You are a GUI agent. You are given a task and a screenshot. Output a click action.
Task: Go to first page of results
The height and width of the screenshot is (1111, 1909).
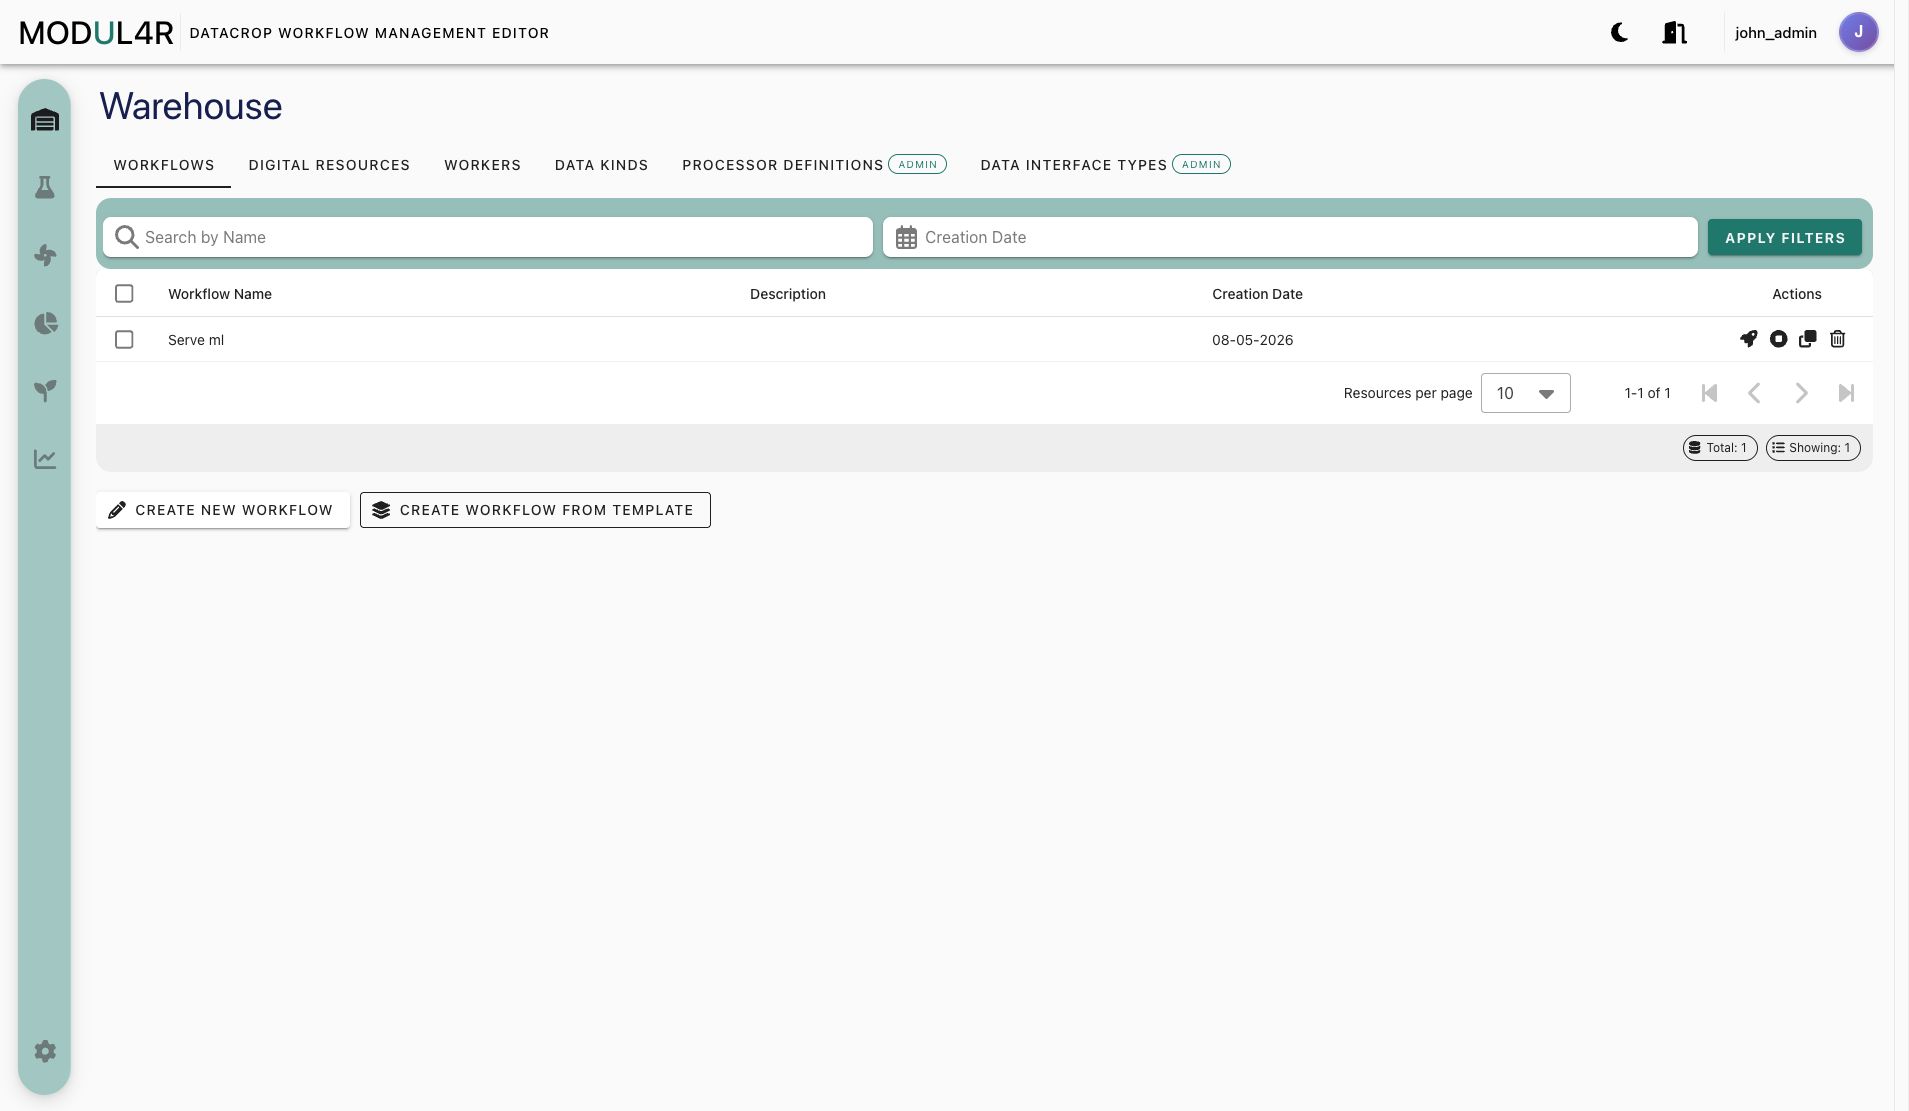point(1709,393)
